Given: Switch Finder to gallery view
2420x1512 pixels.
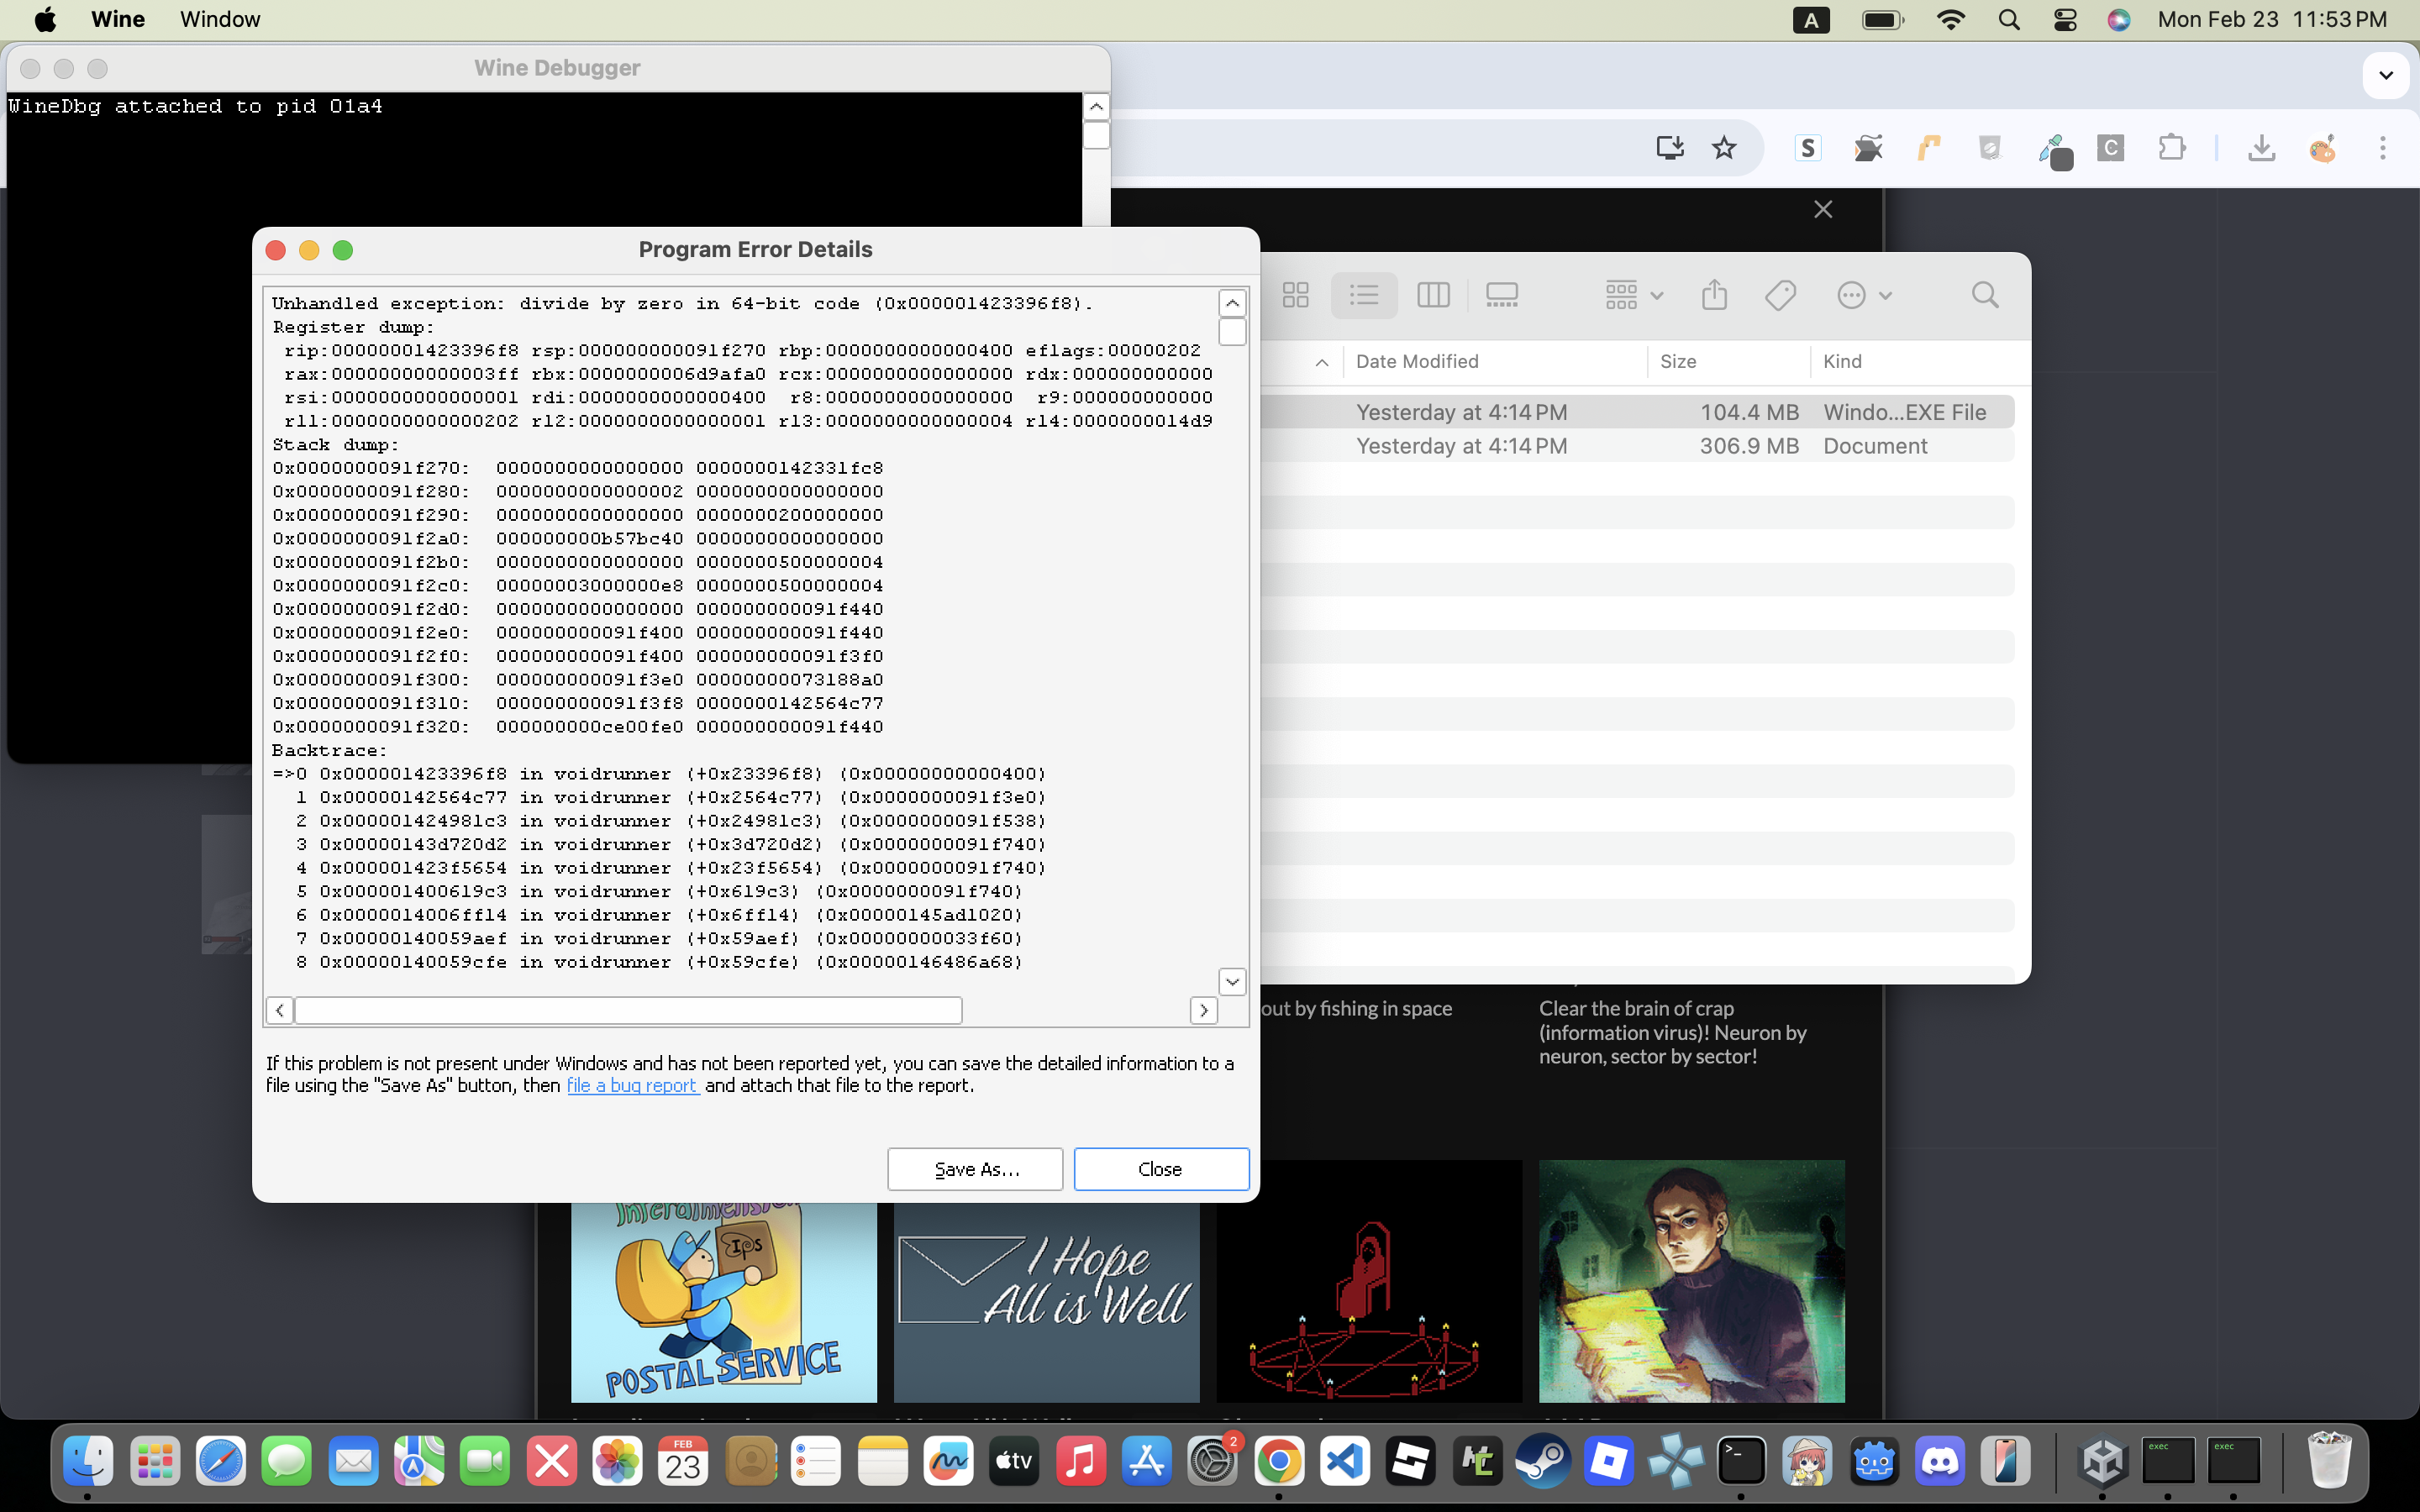Looking at the screenshot, I should pyautogui.click(x=1502, y=295).
